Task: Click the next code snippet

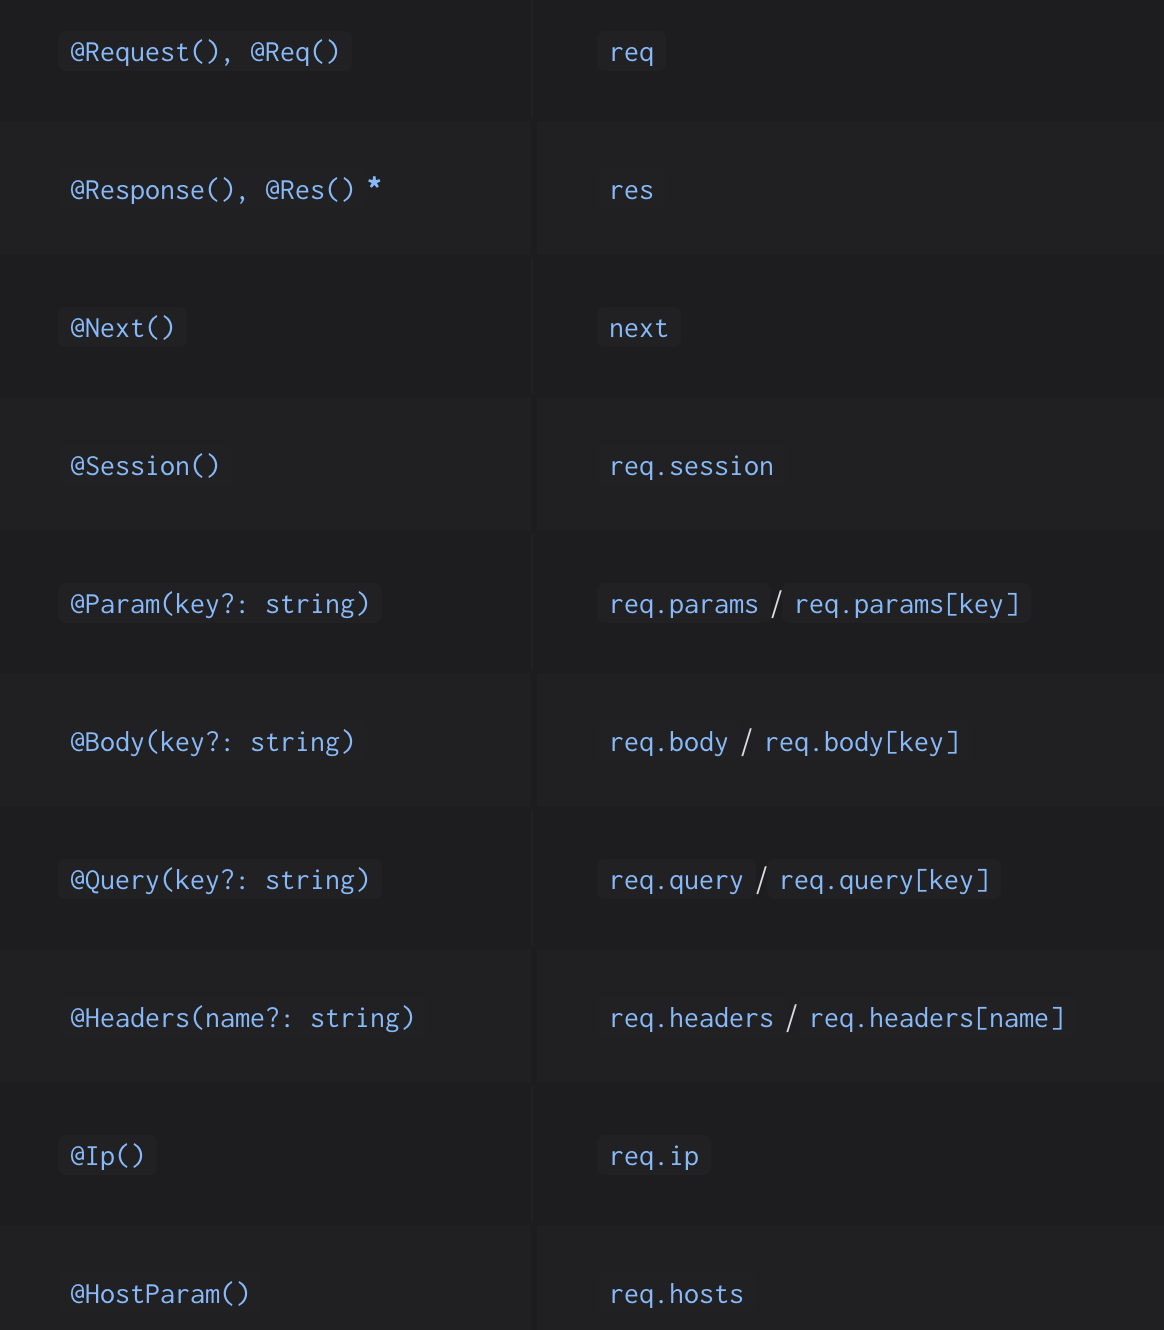Action: [639, 328]
